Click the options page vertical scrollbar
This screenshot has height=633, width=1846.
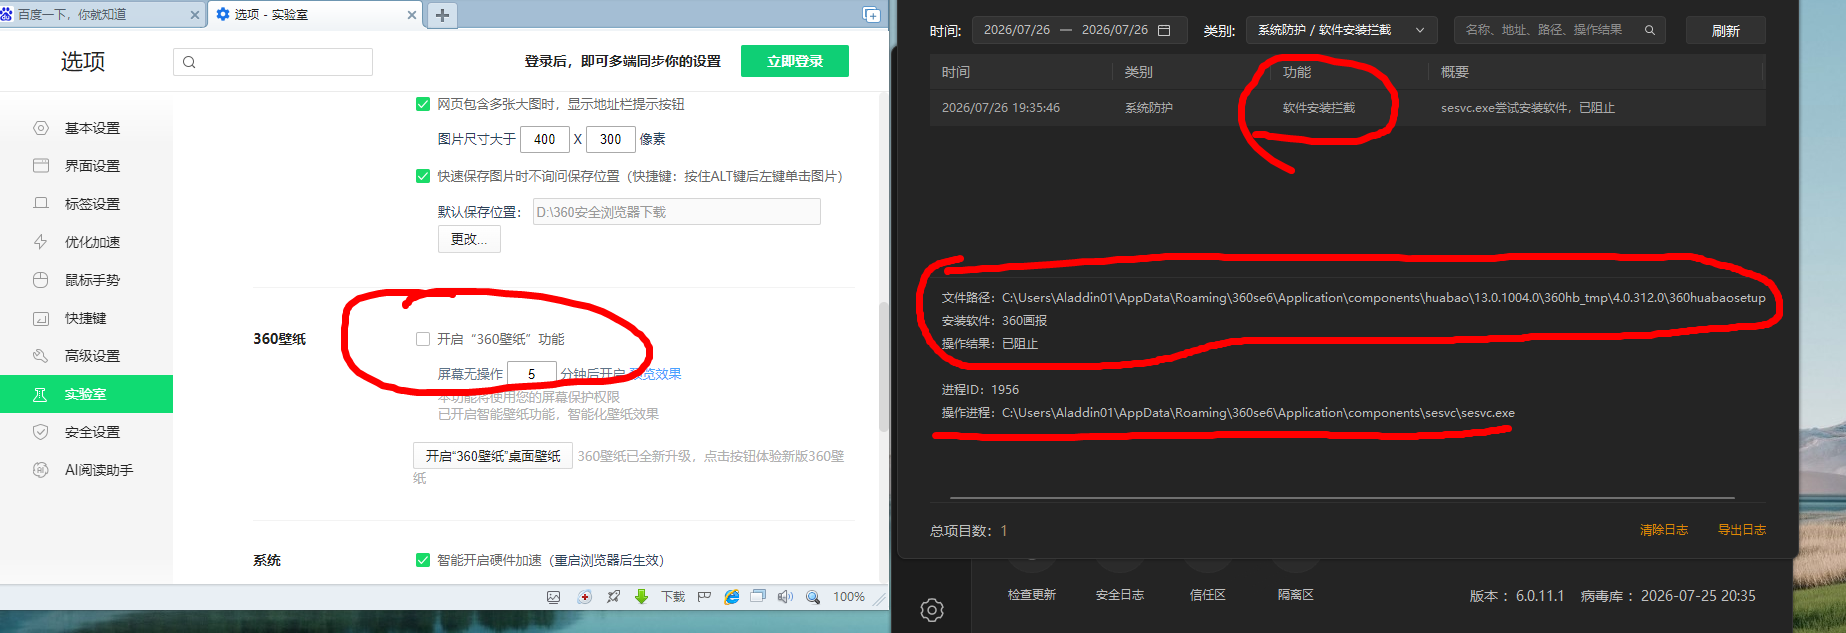coord(883,365)
